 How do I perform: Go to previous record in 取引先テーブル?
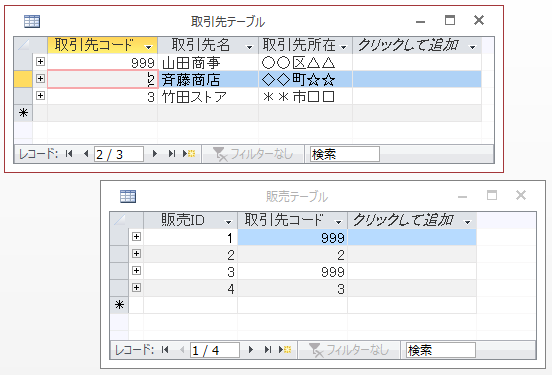pyautogui.click(x=86, y=154)
